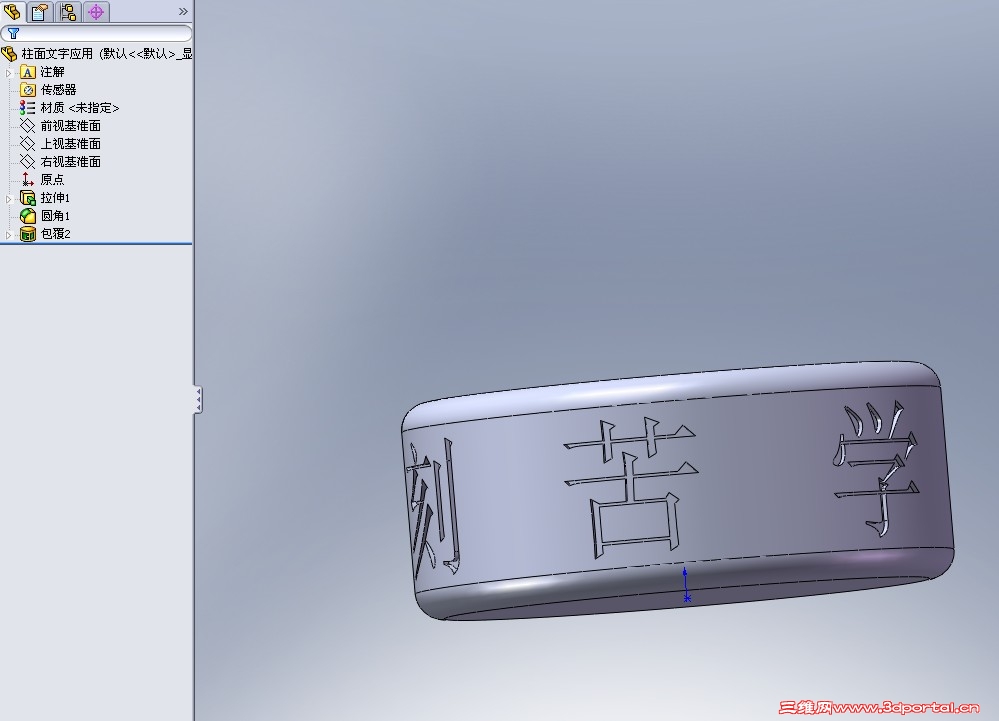Viewport: 999px width, 721px height.
Task: Click the 前视基准面 plane icon
Action: pos(27,126)
